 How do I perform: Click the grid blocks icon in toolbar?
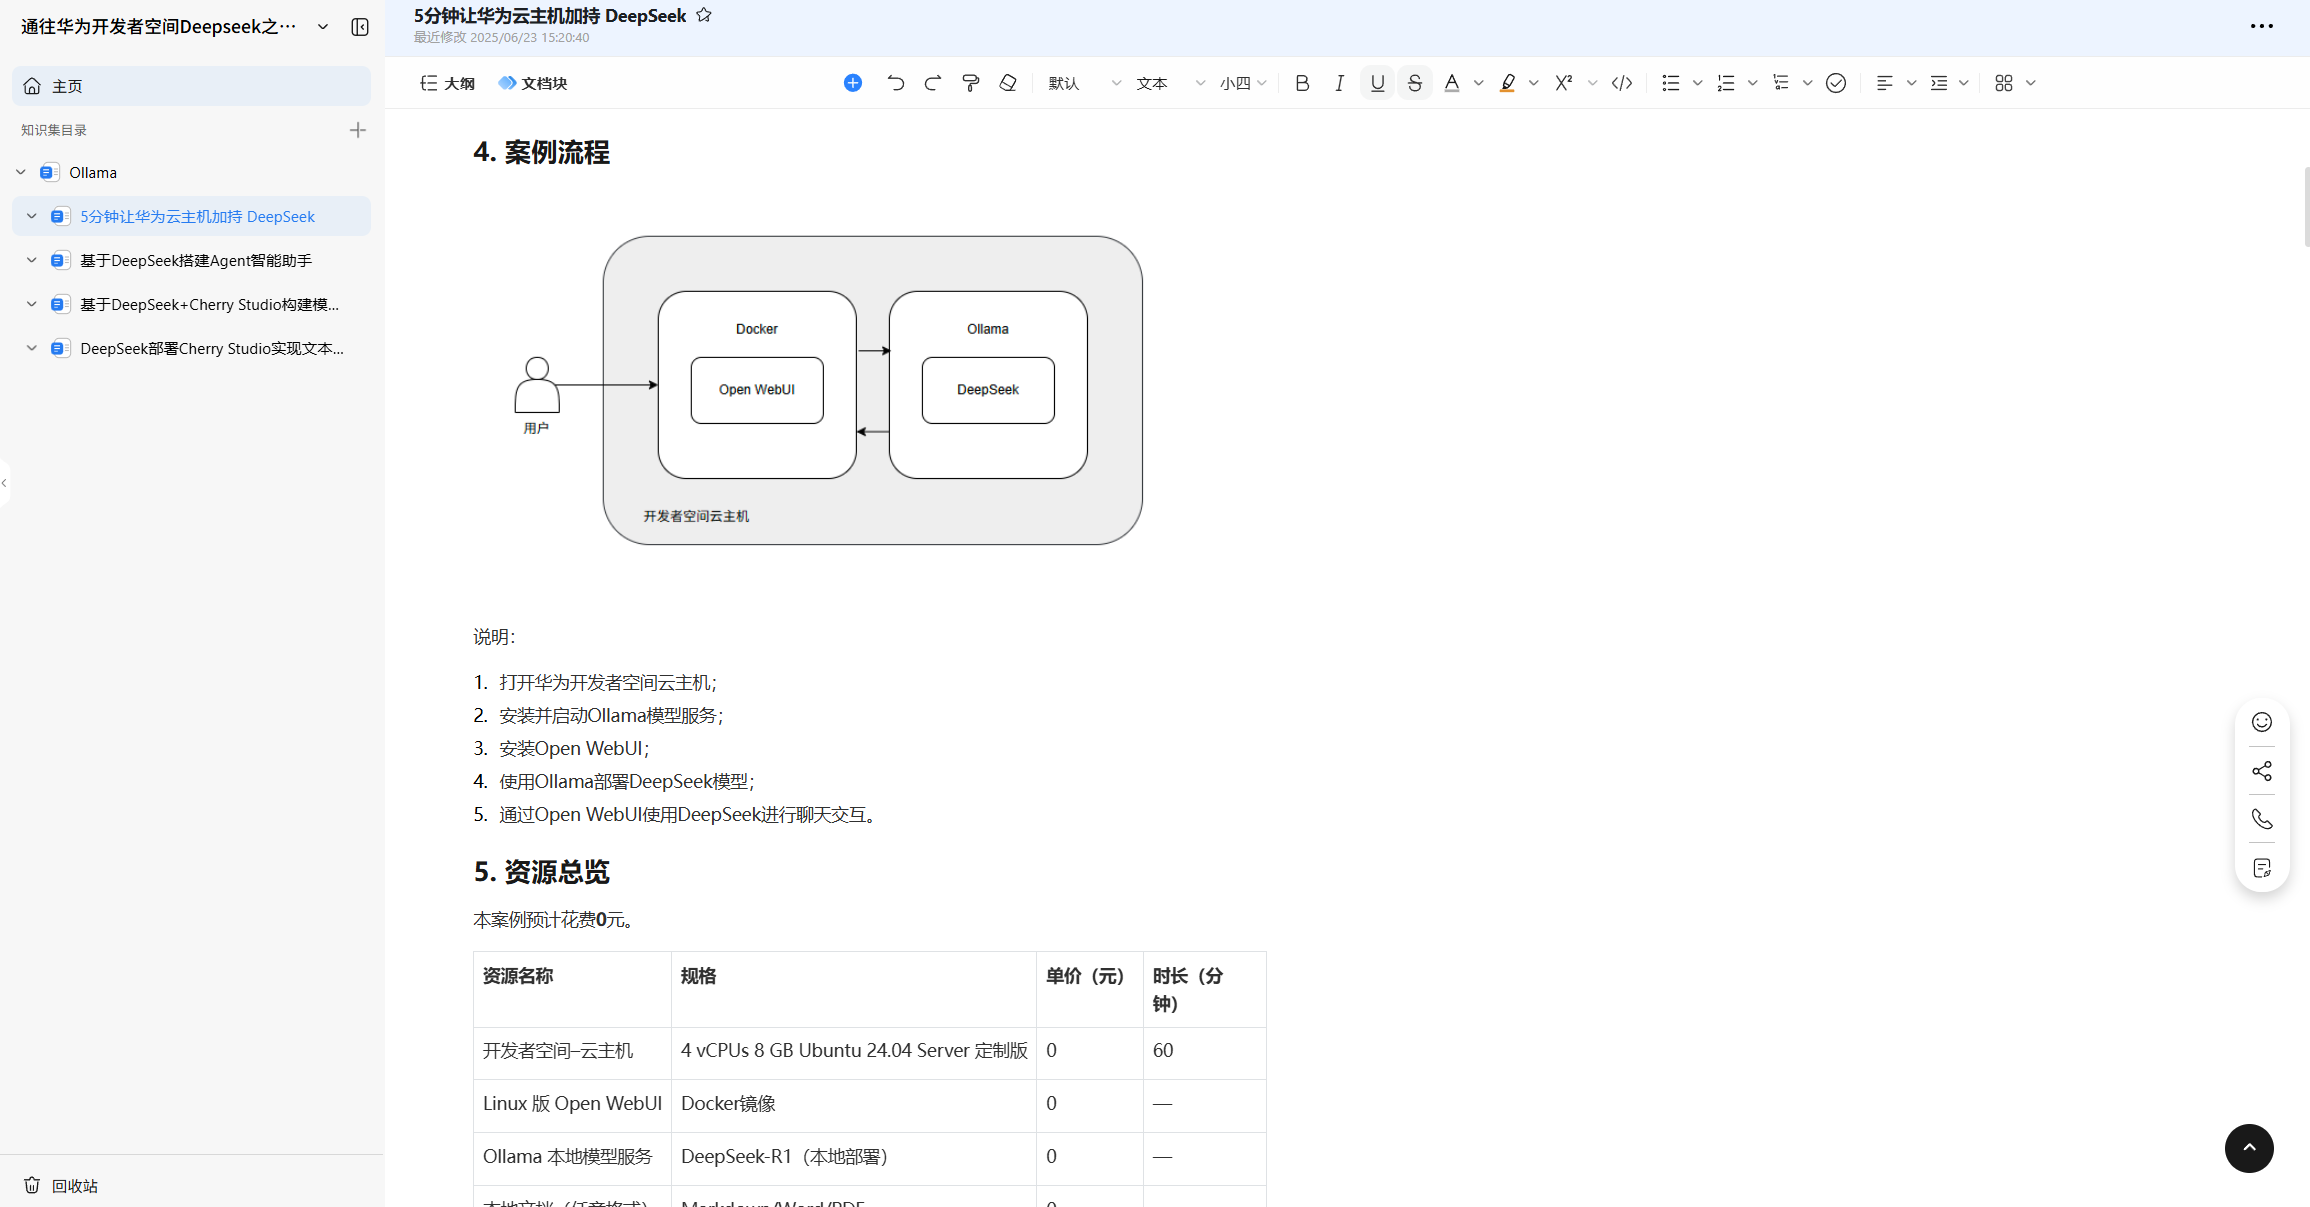point(2003,83)
